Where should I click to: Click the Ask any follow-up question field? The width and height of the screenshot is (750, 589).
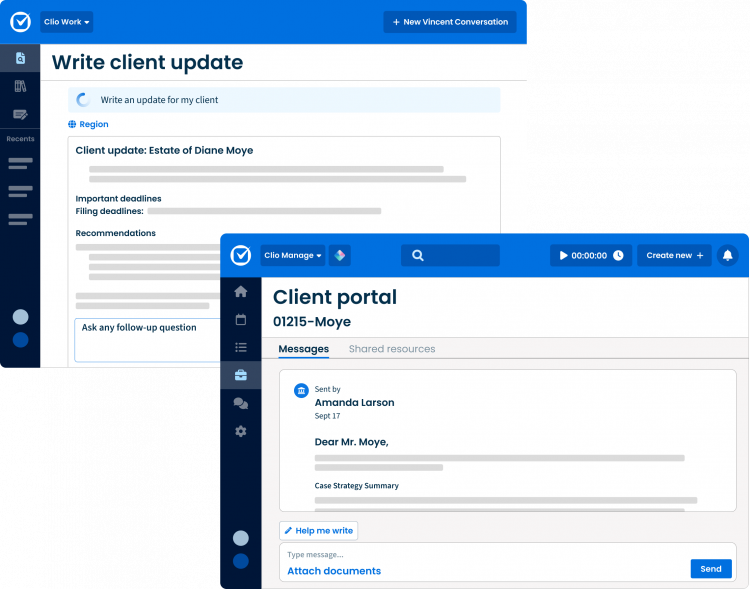pyautogui.click(x=147, y=339)
